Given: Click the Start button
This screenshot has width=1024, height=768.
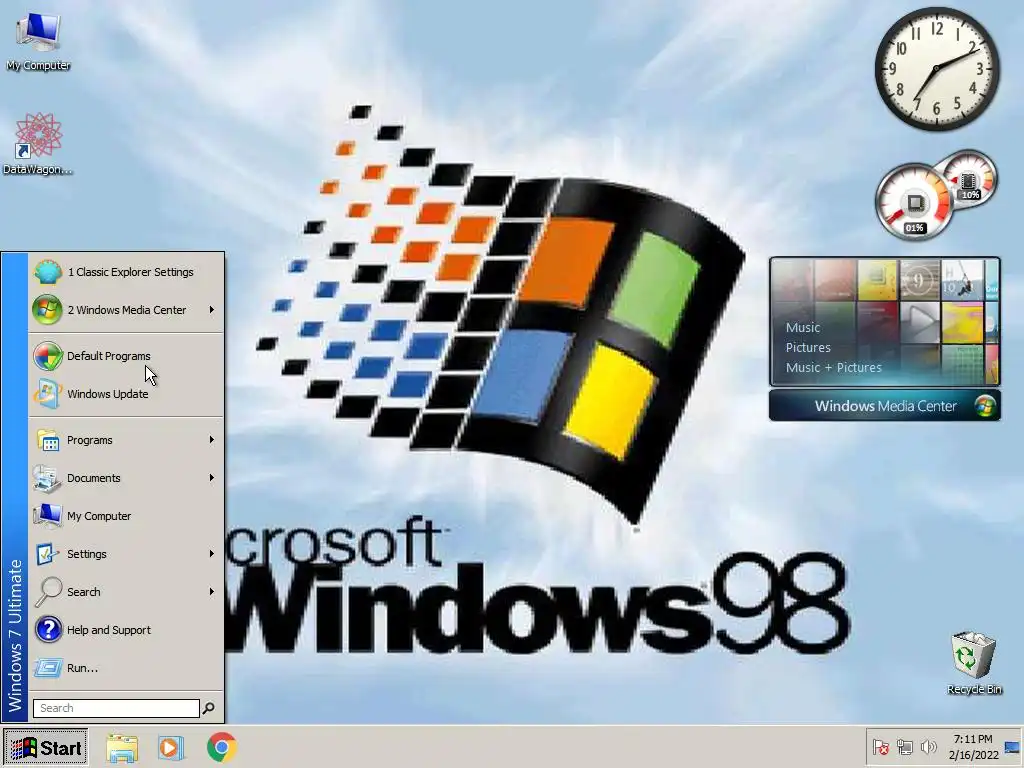Looking at the screenshot, I should click(x=46, y=748).
